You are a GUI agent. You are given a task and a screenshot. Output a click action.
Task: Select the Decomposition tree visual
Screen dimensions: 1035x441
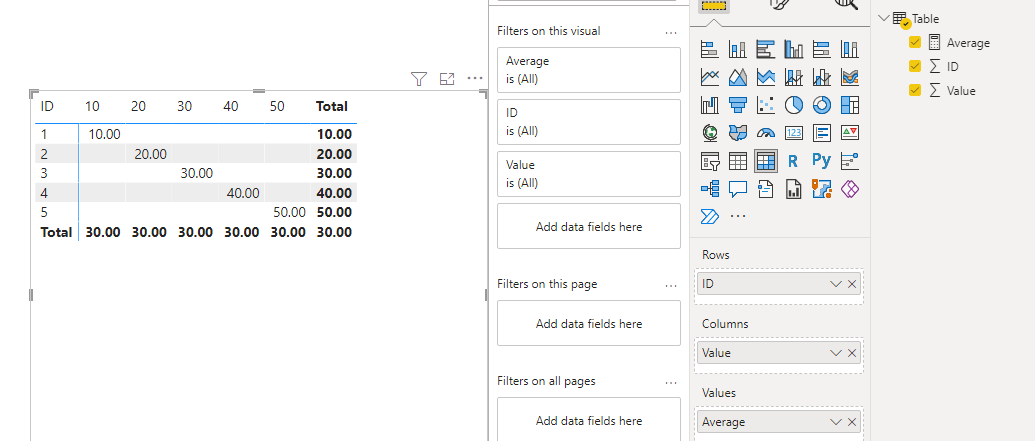[x=710, y=189]
